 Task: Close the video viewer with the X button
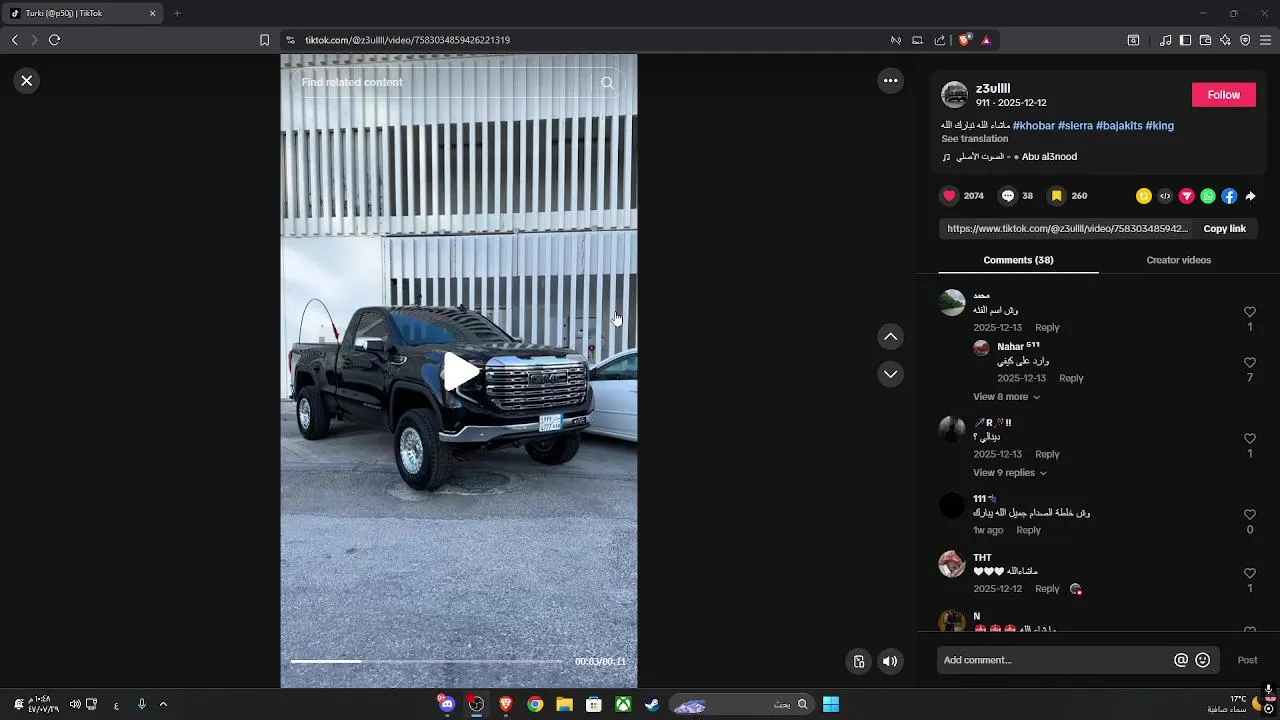pyautogui.click(x=27, y=81)
